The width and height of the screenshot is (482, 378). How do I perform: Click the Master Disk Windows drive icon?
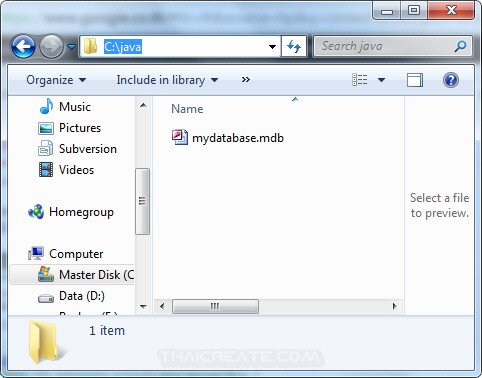tap(46, 274)
